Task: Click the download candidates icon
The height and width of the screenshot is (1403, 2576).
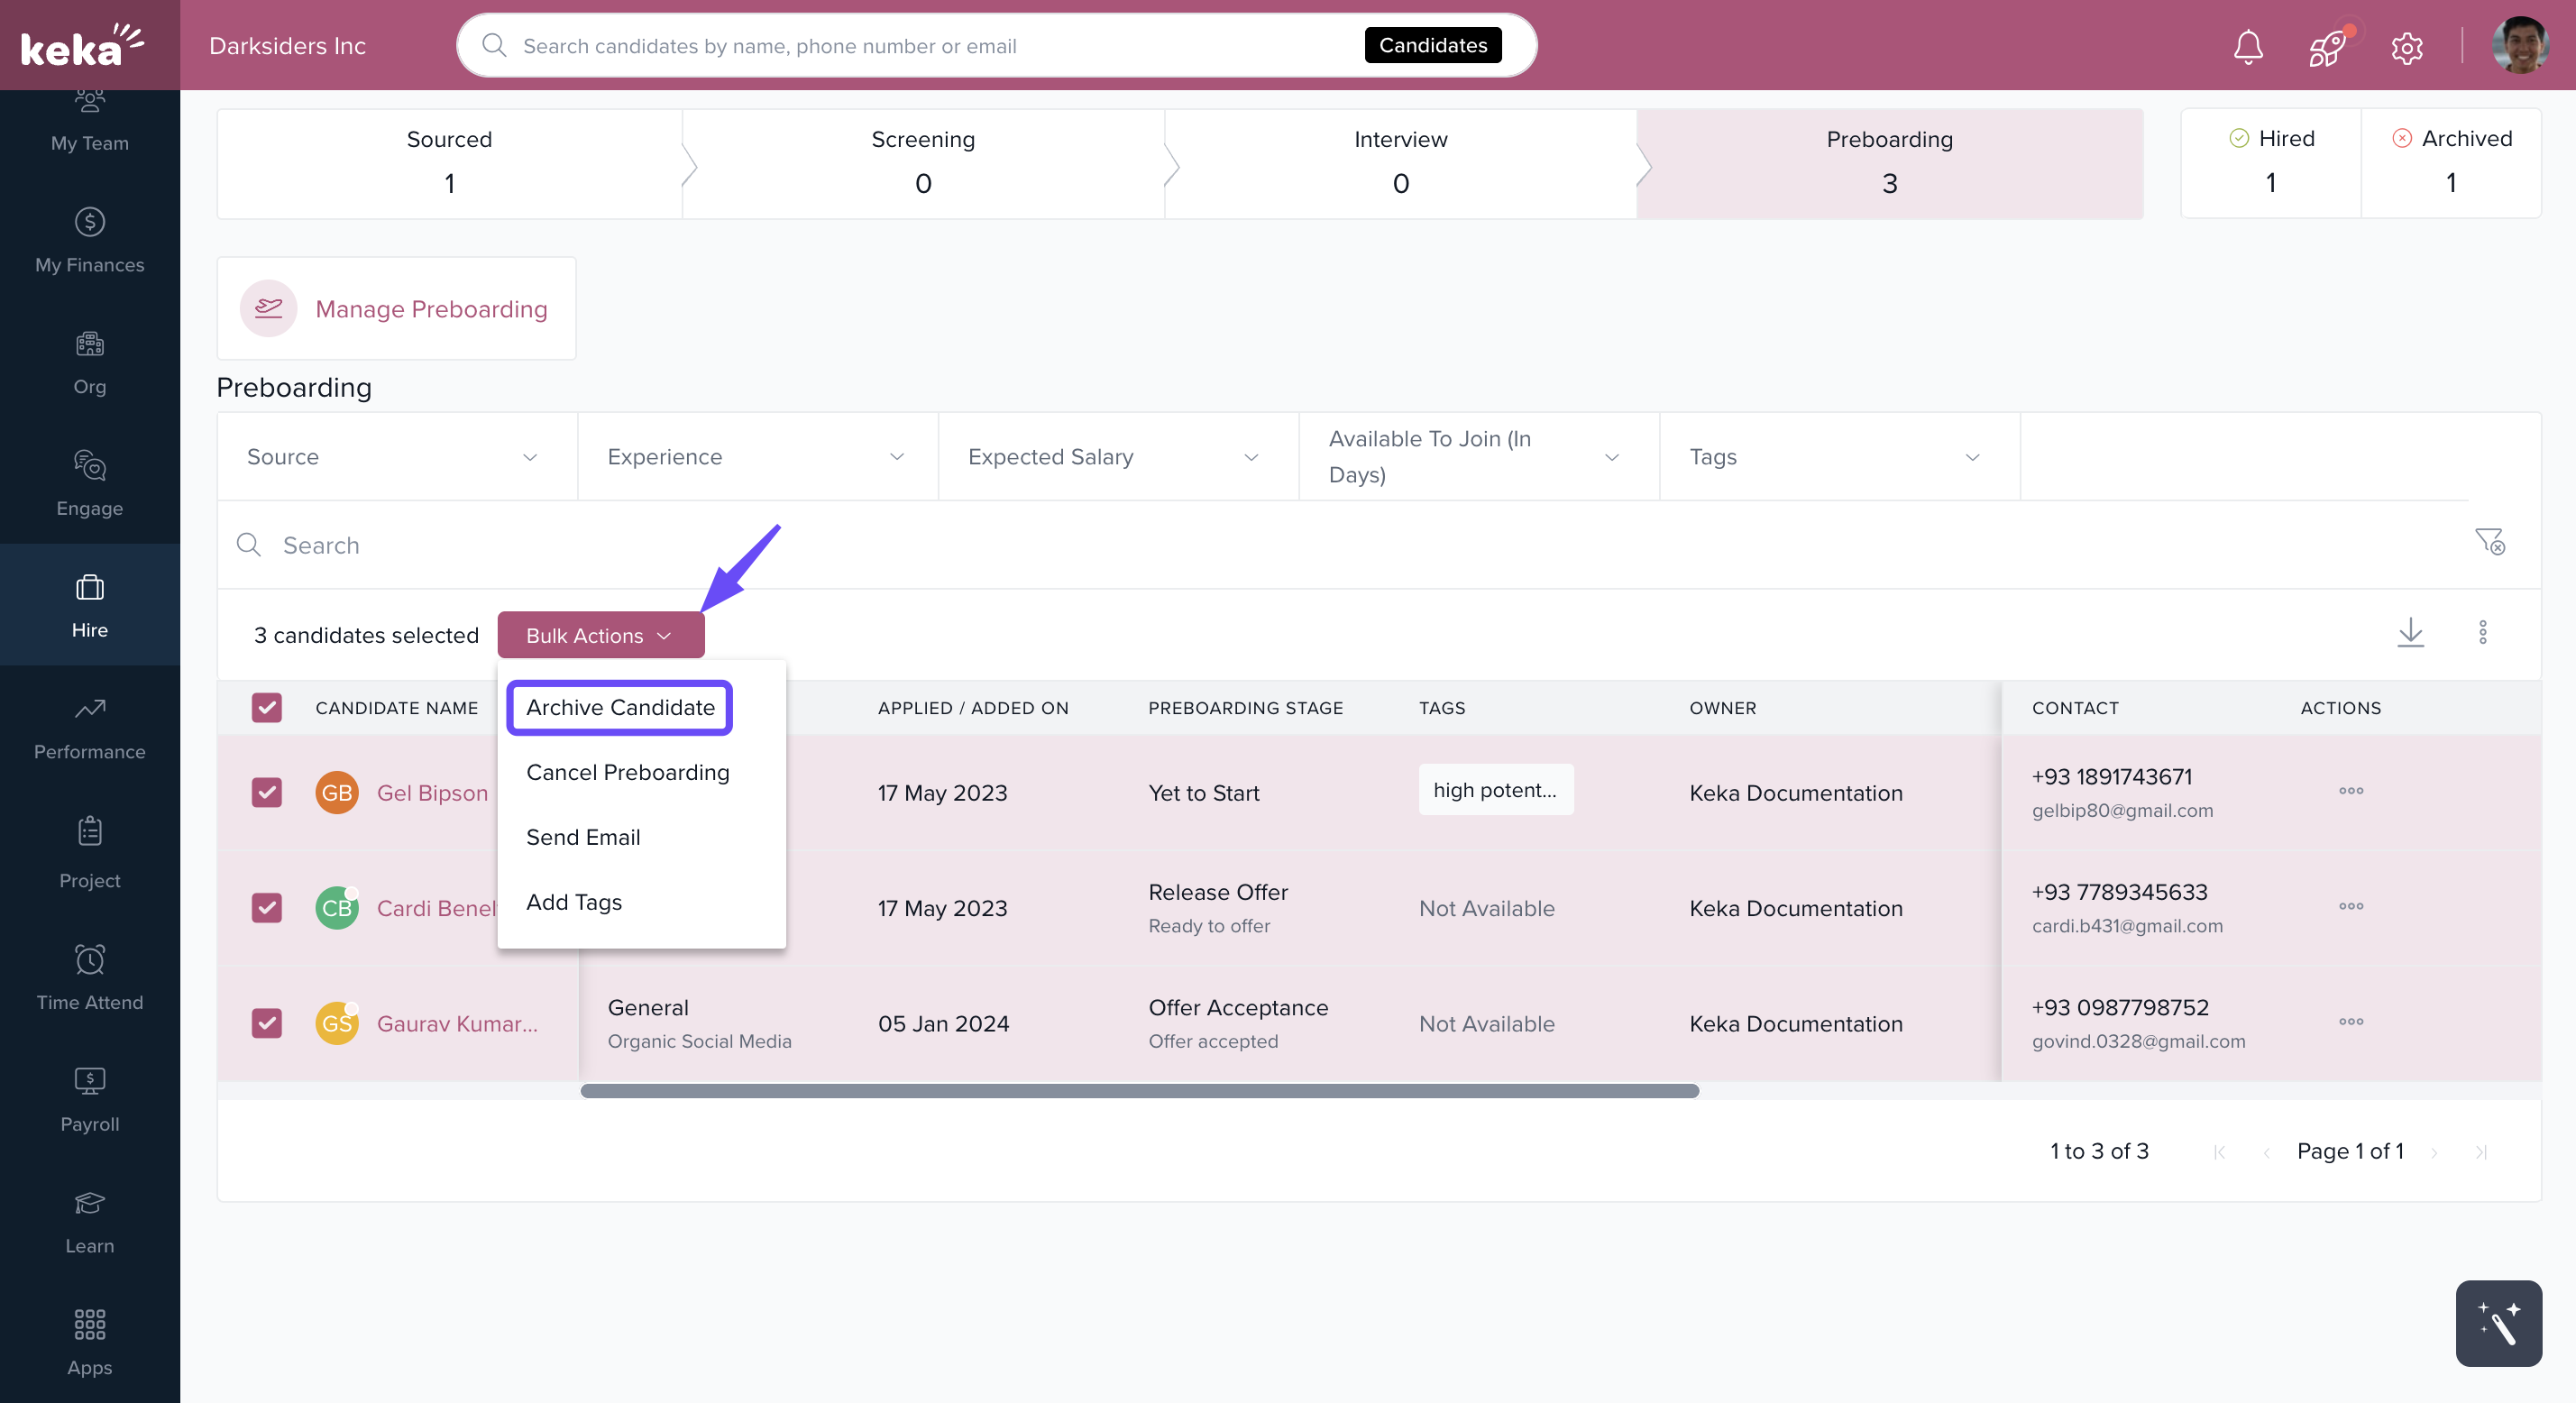Action: click(x=2410, y=633)
